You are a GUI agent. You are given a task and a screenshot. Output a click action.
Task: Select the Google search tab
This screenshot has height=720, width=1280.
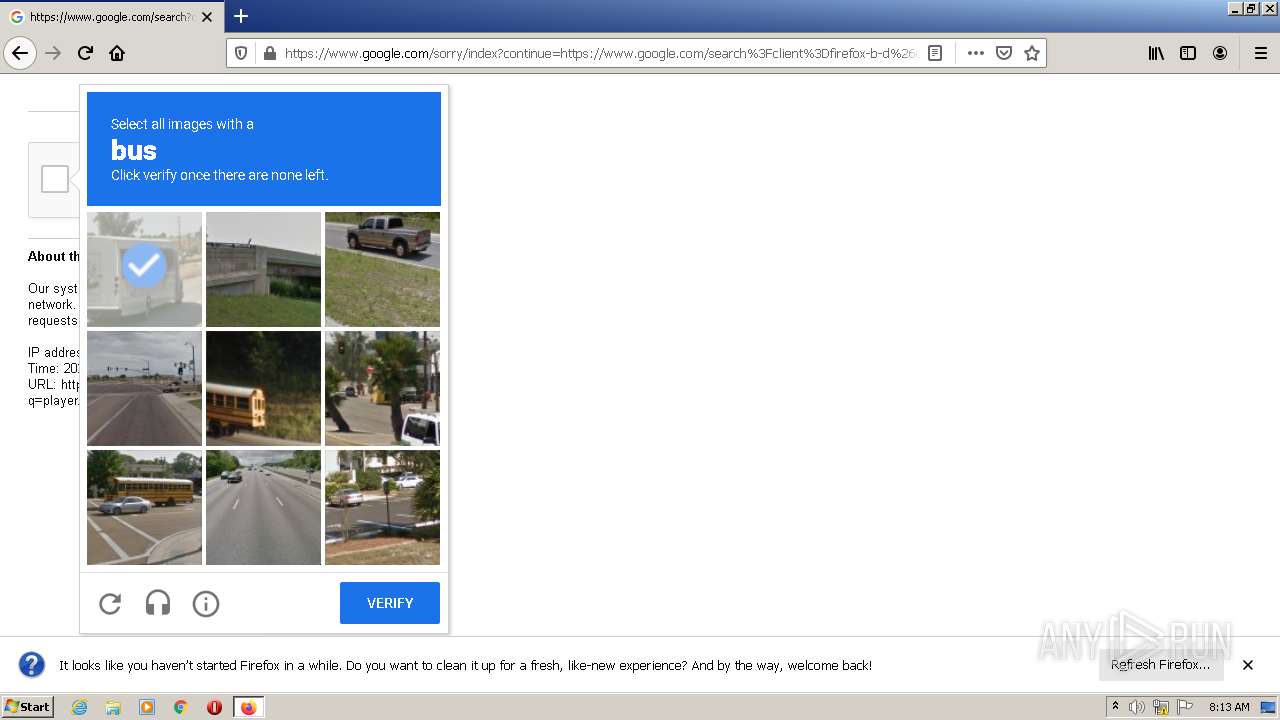[111, 17]
